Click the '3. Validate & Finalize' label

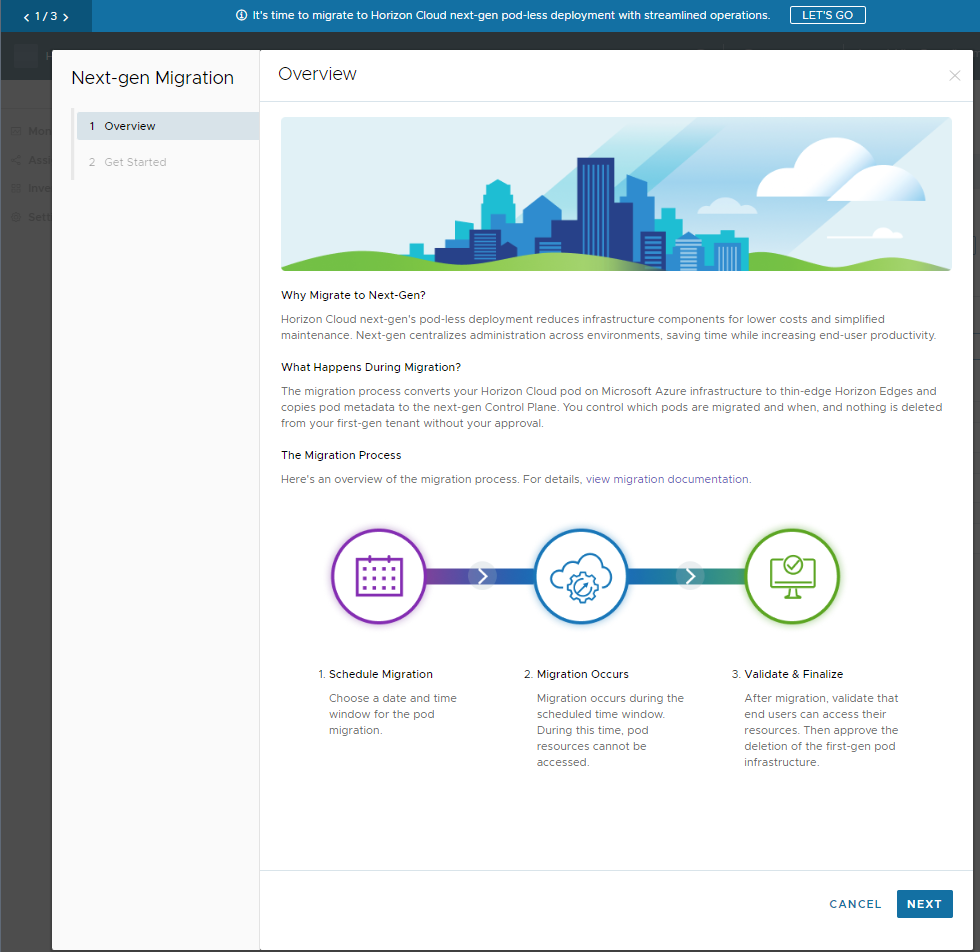(787, 674)
